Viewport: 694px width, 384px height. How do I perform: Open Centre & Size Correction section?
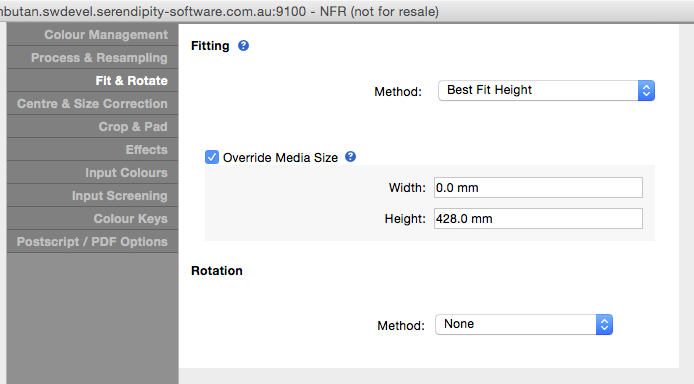click(93, 104)
